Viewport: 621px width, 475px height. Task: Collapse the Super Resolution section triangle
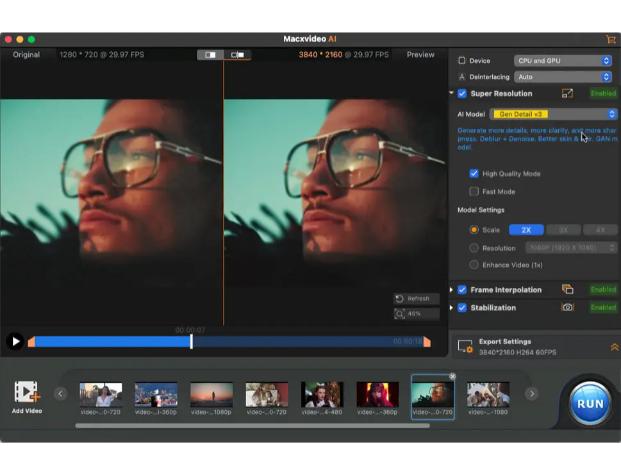[x=451, y=93]
